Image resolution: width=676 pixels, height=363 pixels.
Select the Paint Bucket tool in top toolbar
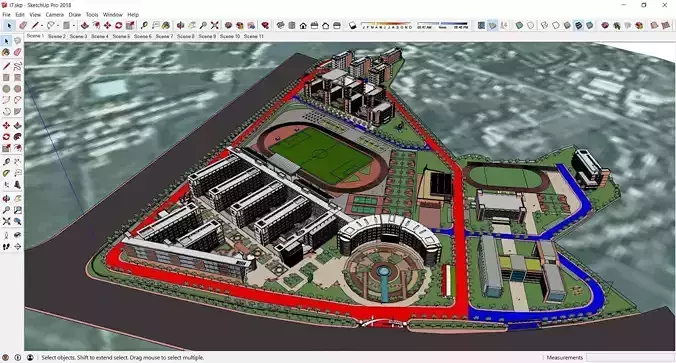coord(166,25)
